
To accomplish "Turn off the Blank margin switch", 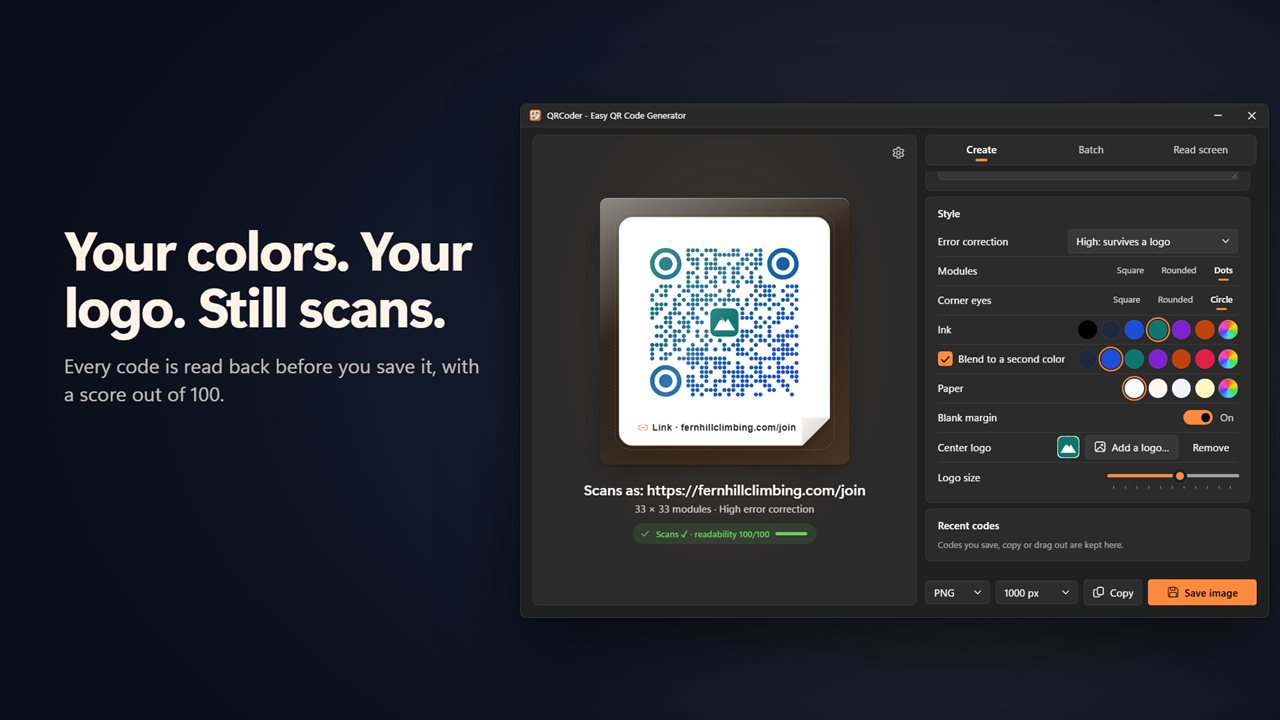I will [1198, 418].
